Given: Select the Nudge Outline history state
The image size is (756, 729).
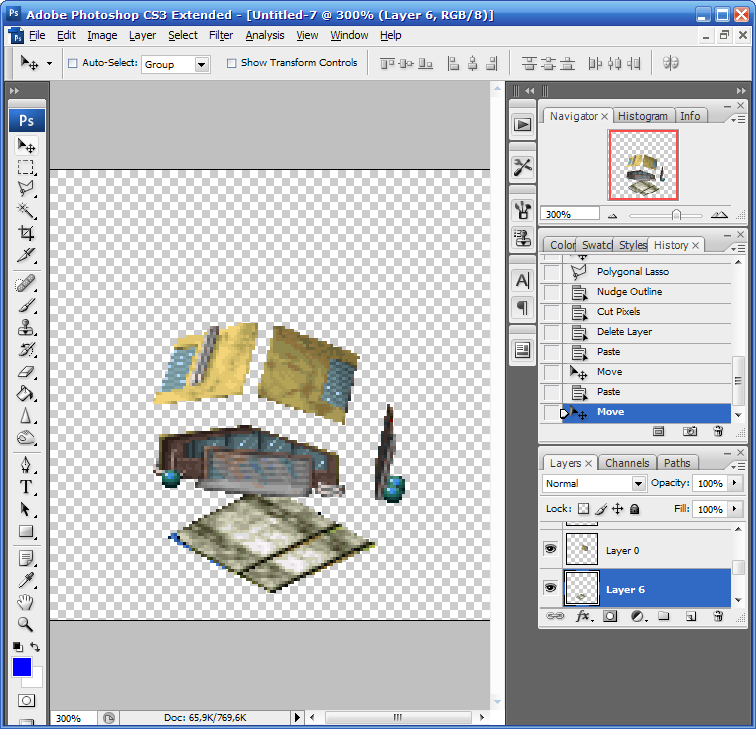Looking at the screenshot, I should coord(647,292).
